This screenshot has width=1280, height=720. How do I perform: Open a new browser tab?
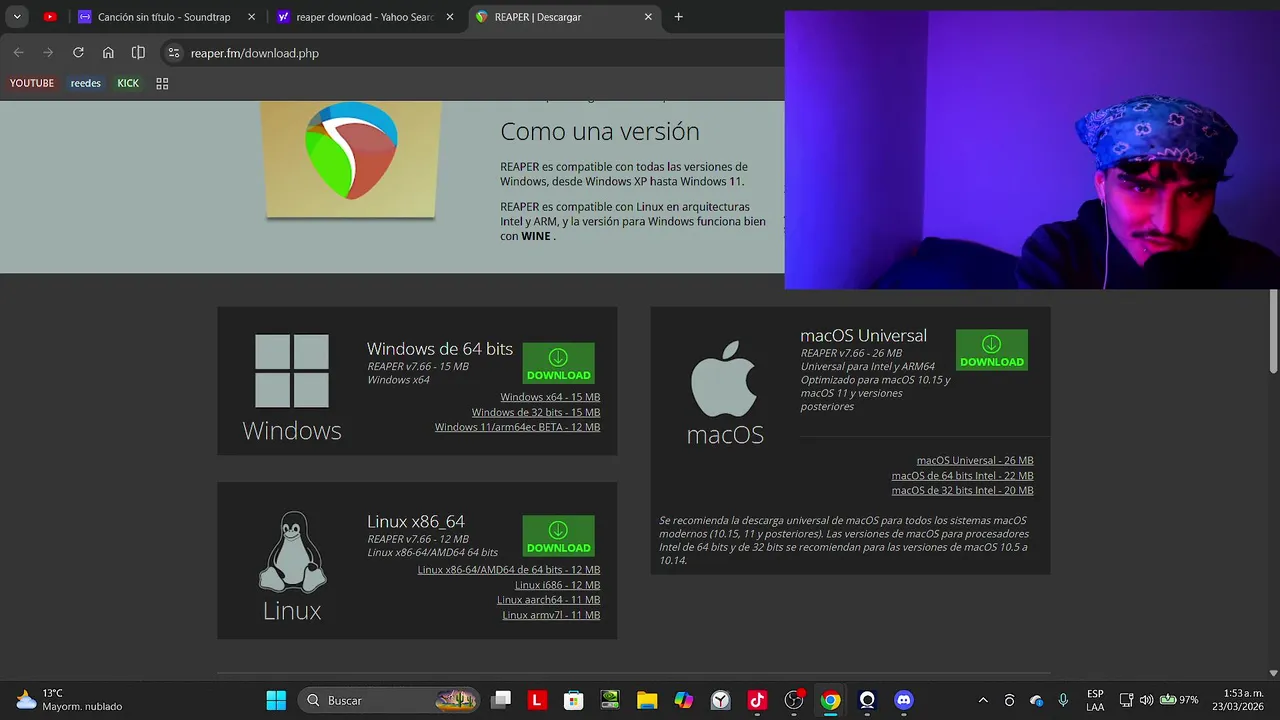pos(679,17)
